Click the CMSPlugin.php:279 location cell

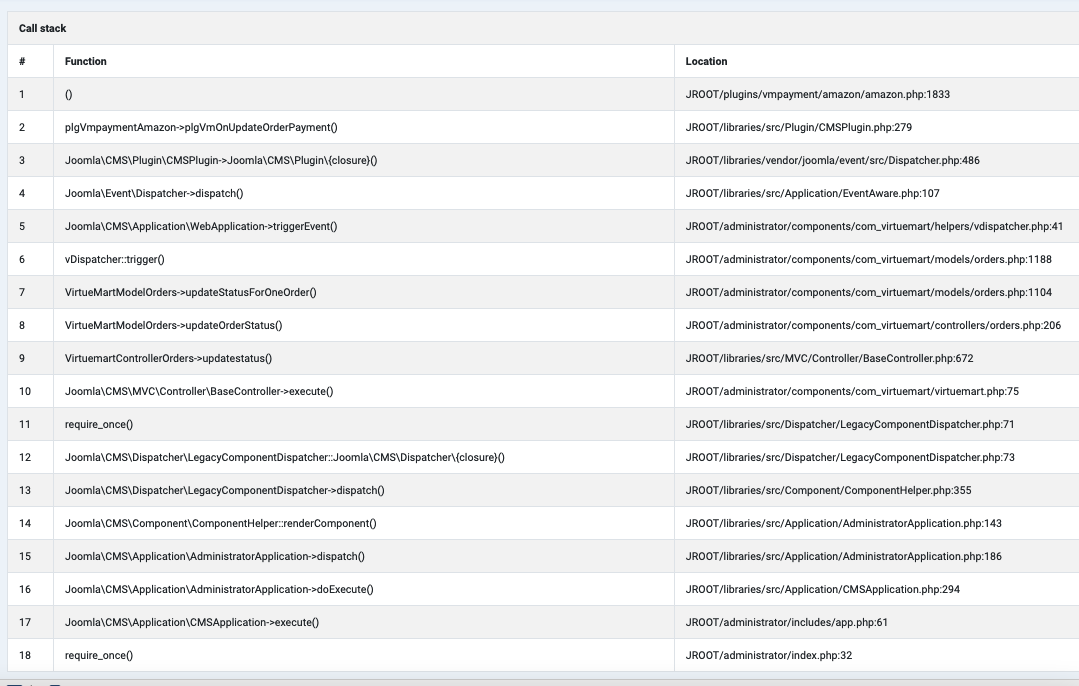[798, 128]
